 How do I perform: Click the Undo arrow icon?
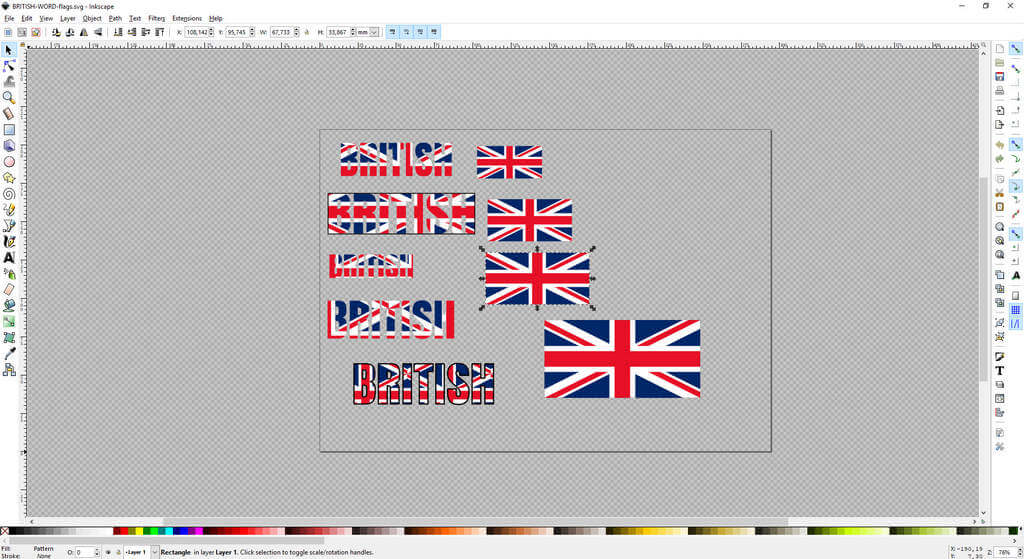coord(999,144)
